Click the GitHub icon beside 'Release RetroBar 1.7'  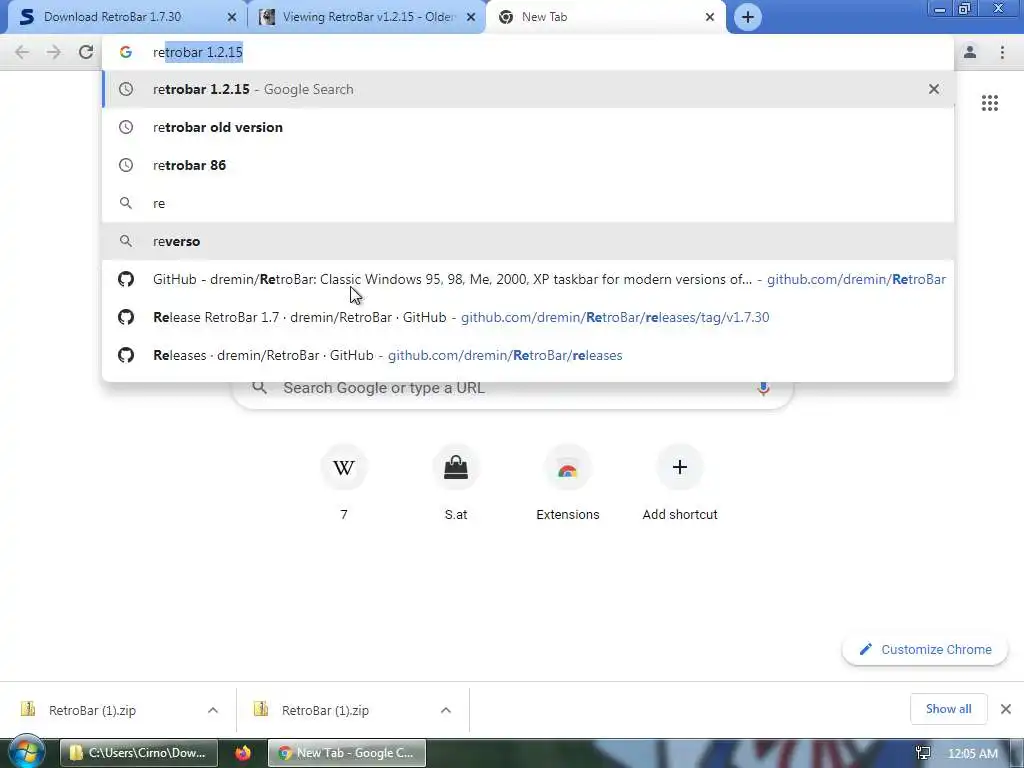click(126, 317)
